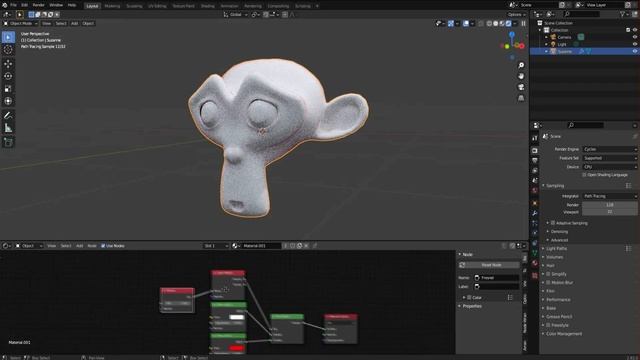Pause the viewport render preview
Viewport: 640px width, 360px height.
[523, 24]
